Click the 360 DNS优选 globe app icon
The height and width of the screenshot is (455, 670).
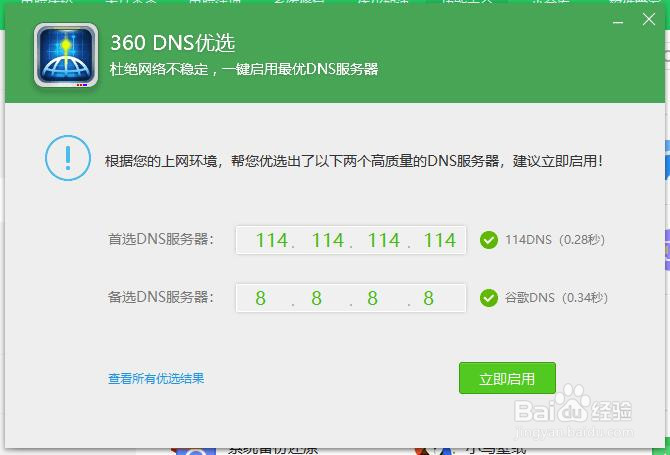(66, 55)
